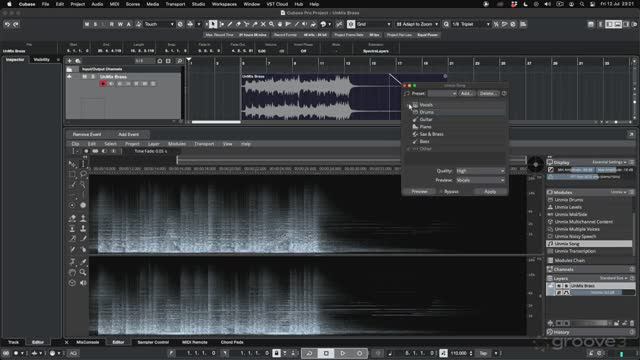Toggle the Guitar stem checkbox

coord(409,120)
